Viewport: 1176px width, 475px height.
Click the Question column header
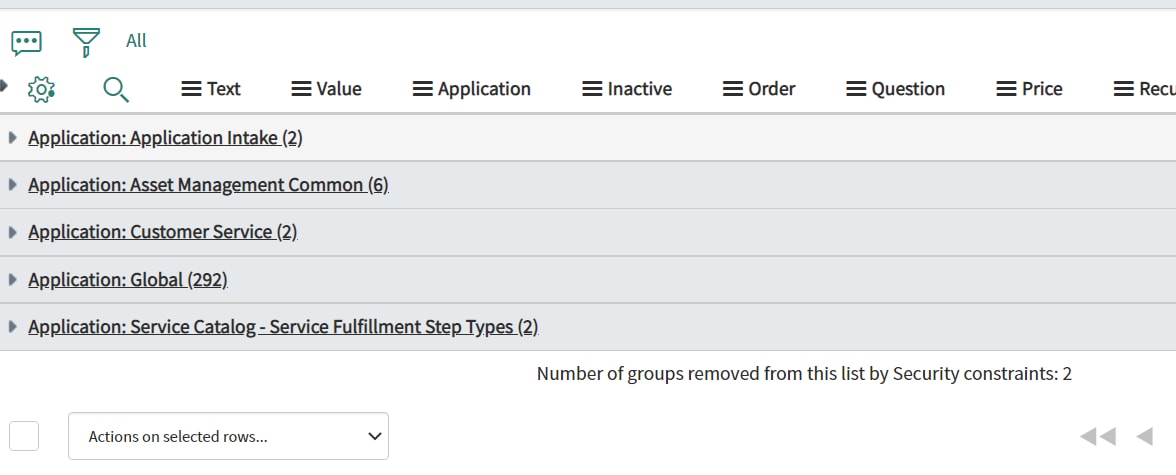coord(908,89)
